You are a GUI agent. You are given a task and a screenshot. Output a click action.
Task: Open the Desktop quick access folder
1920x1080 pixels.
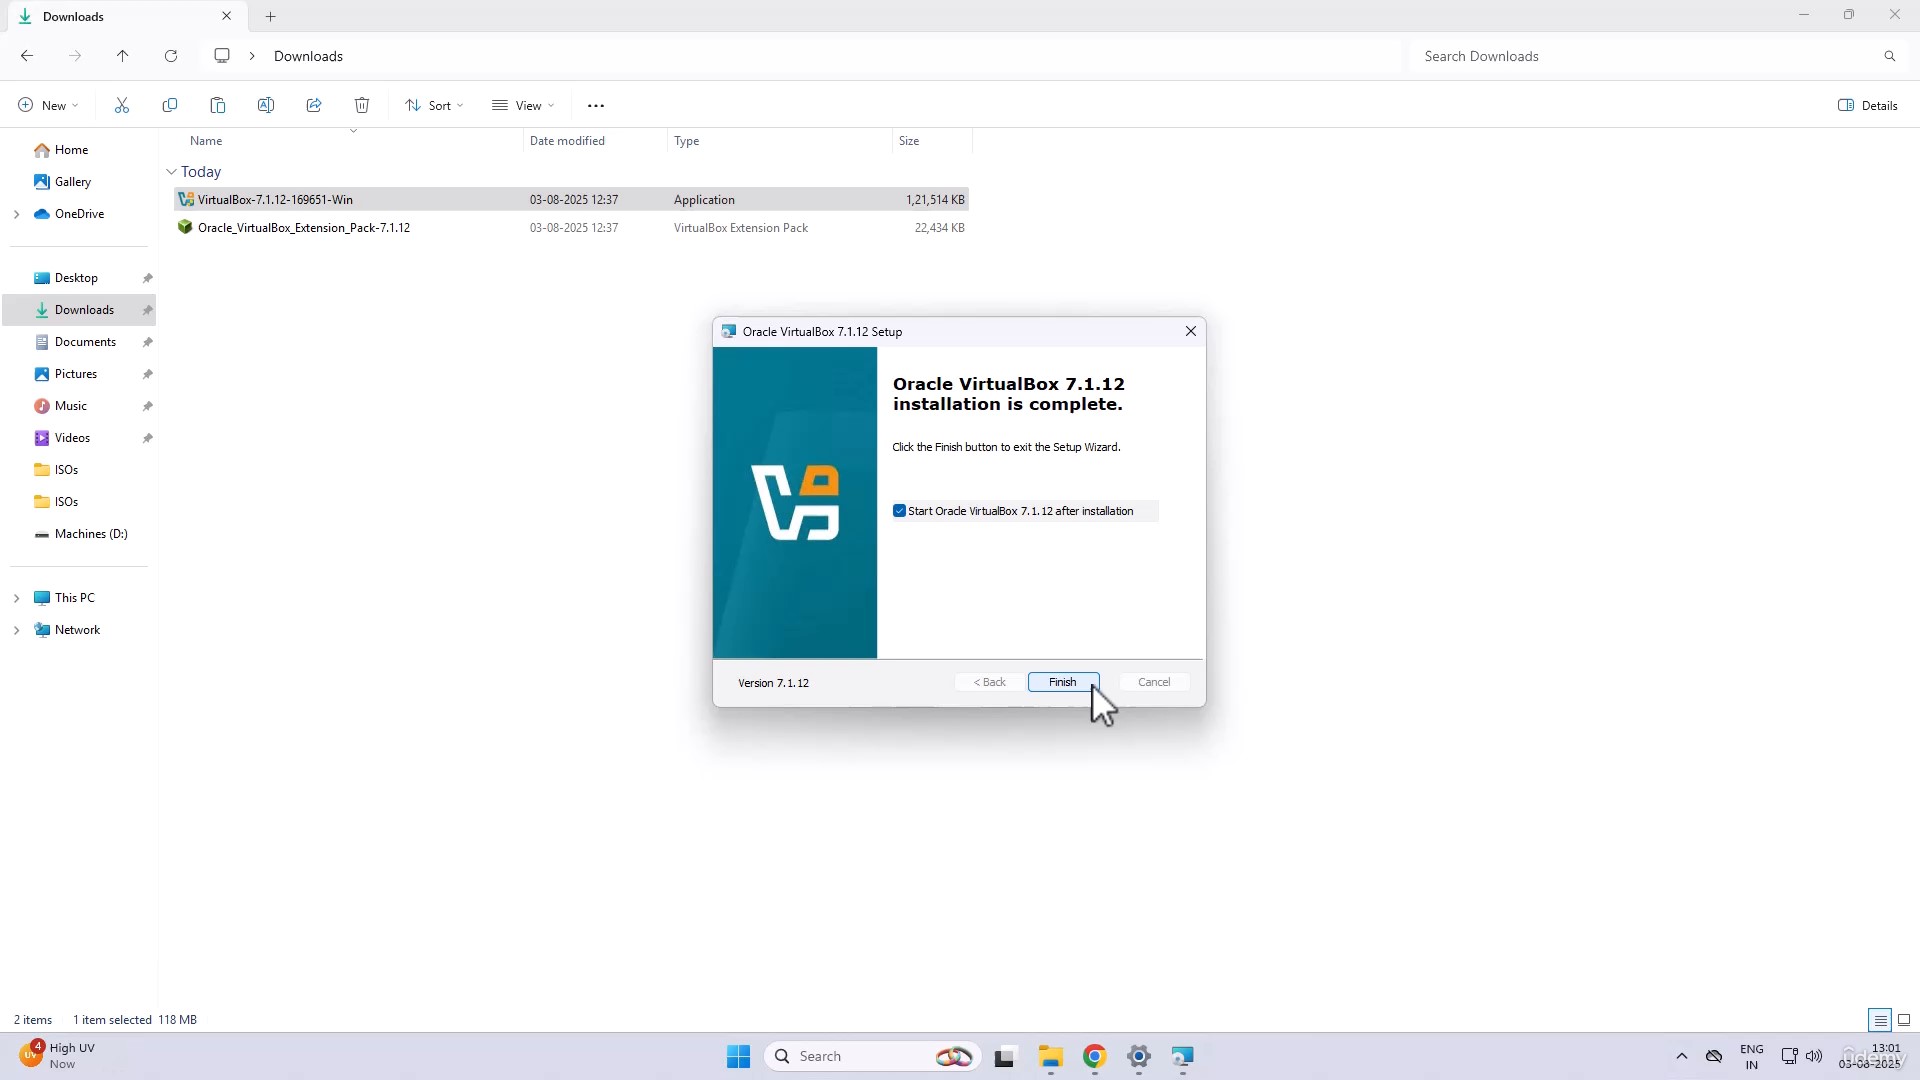76,278
